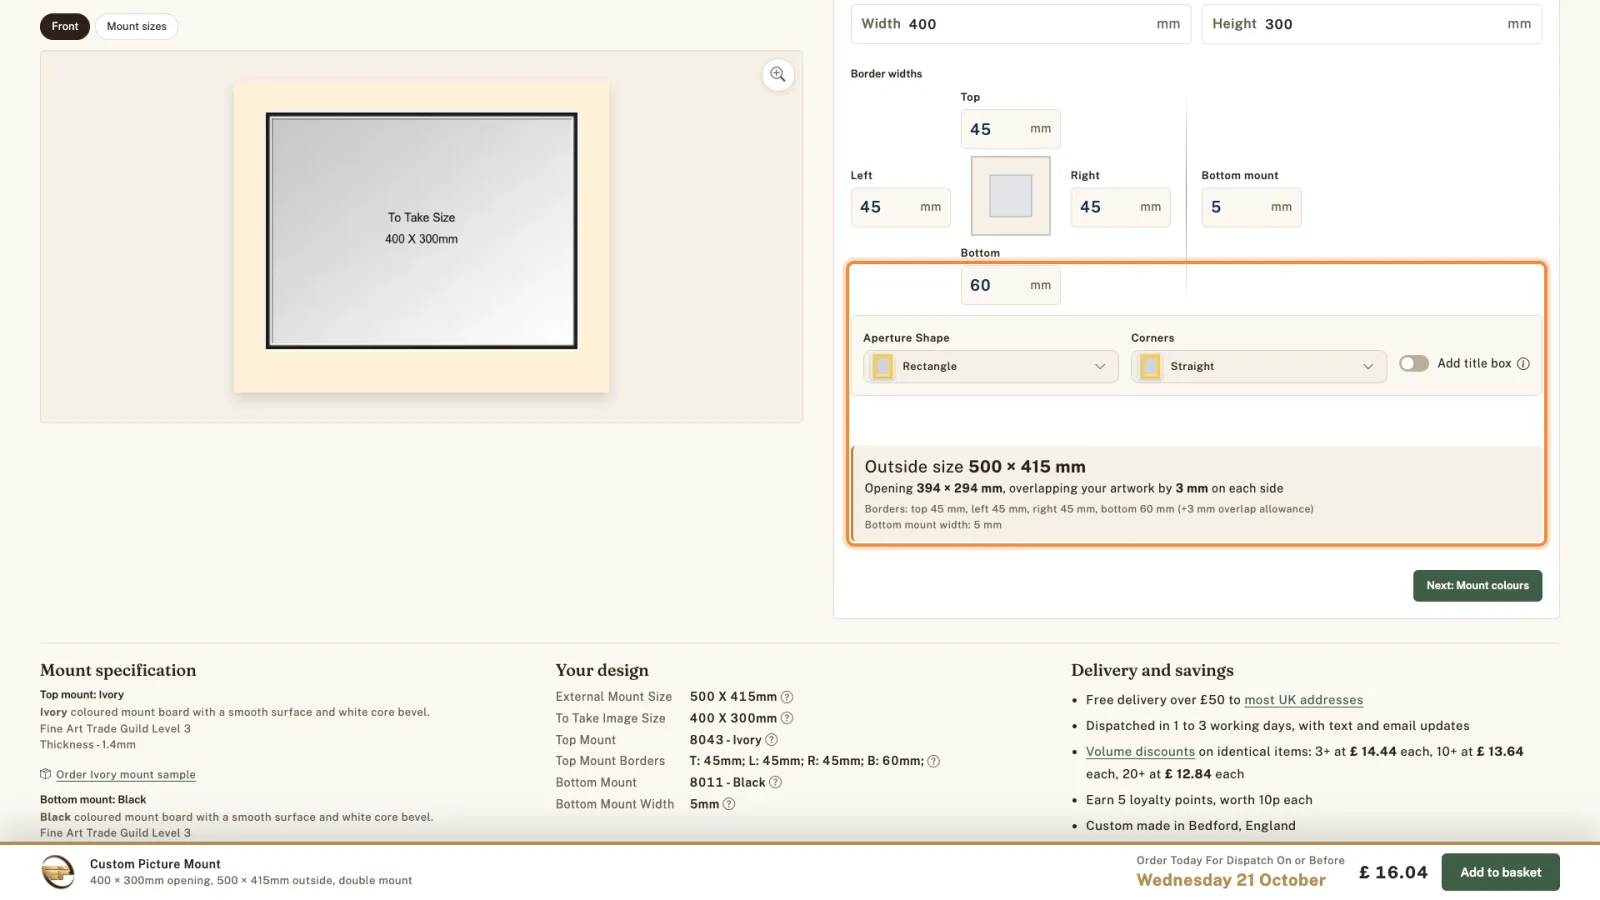
Task: Click the sample icon before Order Ivory mount sample
Action: click(45, 774)
